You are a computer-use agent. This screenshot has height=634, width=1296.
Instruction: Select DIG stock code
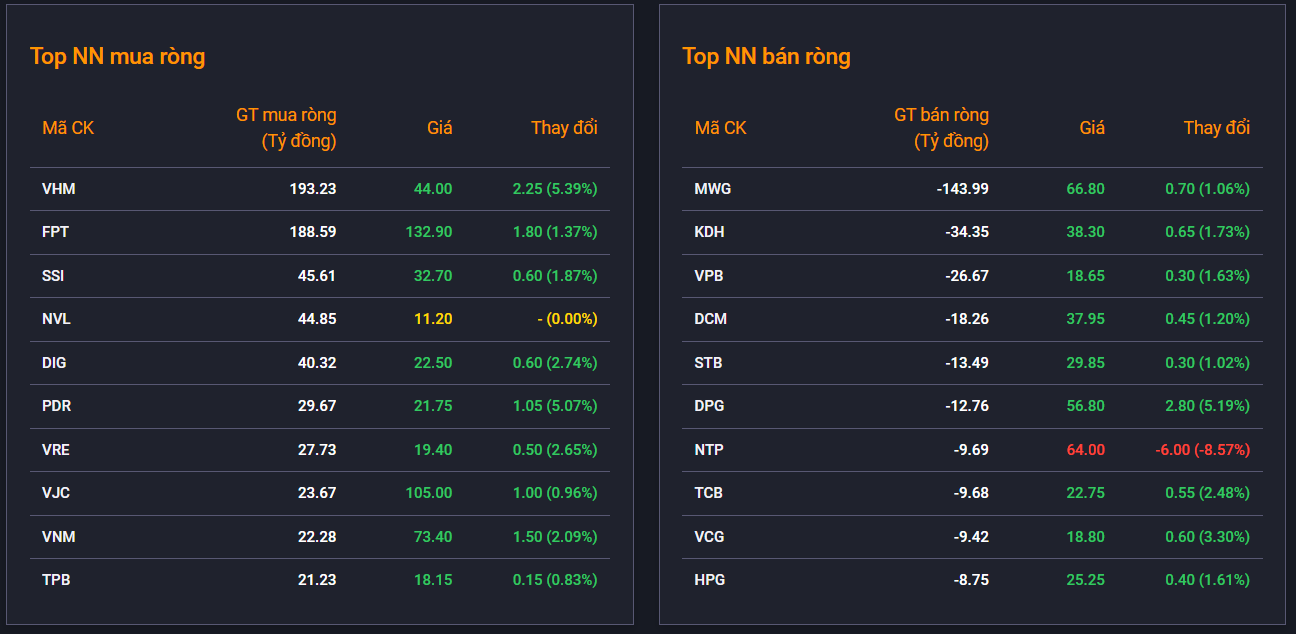click(54, 363)
